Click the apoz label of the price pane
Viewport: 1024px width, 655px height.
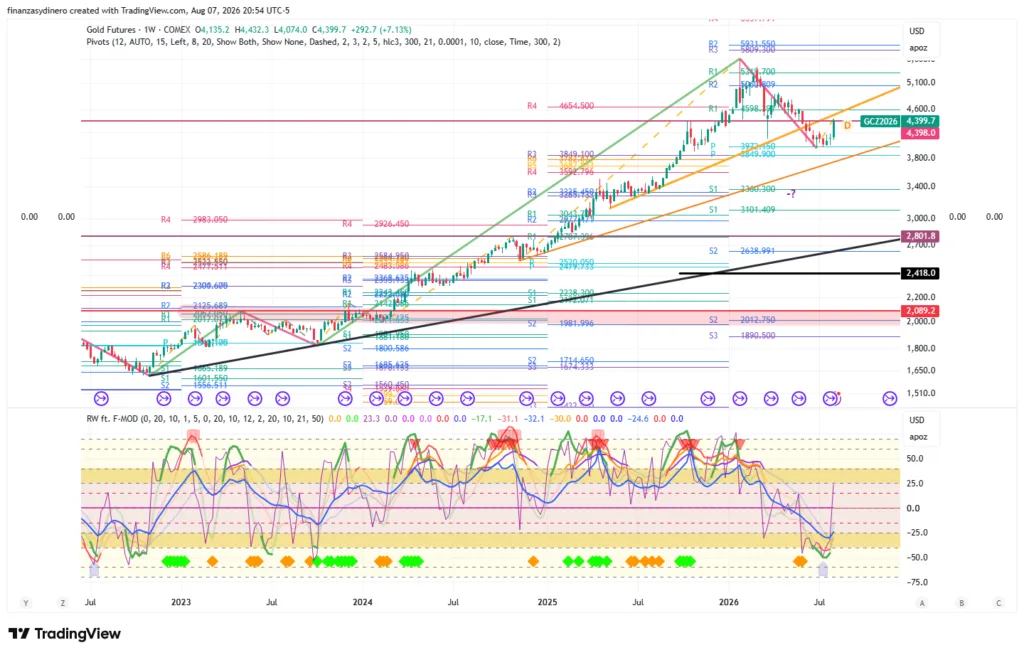(918, 48)
